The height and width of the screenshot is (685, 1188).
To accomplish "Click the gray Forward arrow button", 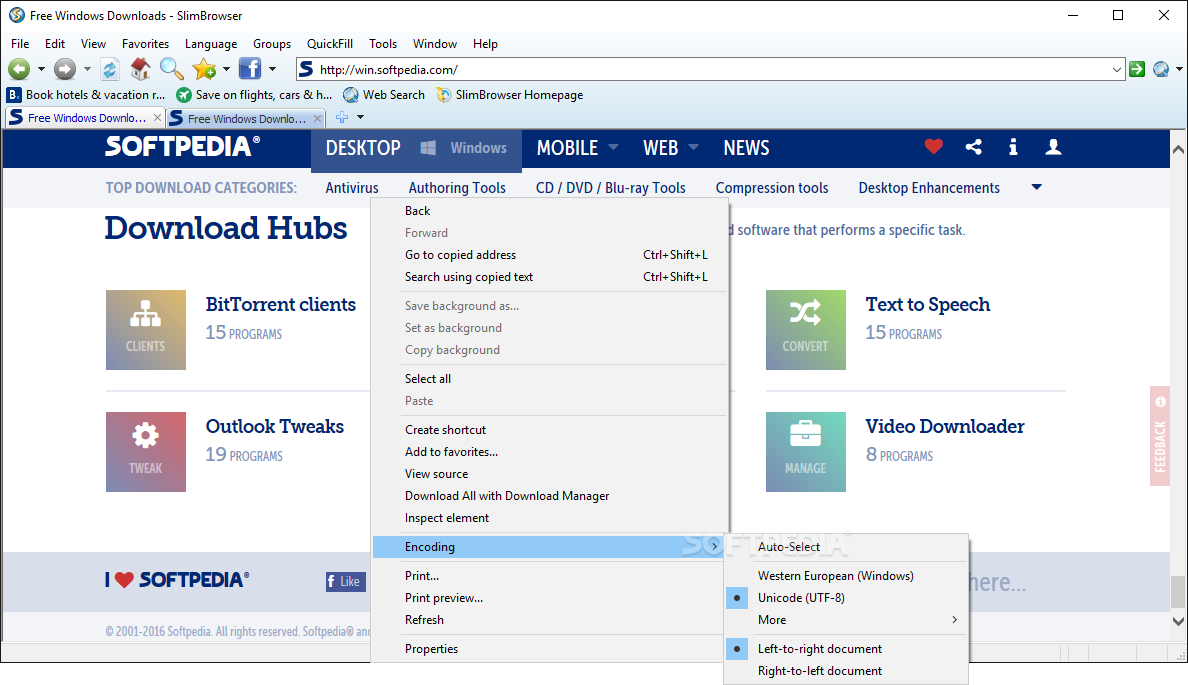I will tap(65, 69).
